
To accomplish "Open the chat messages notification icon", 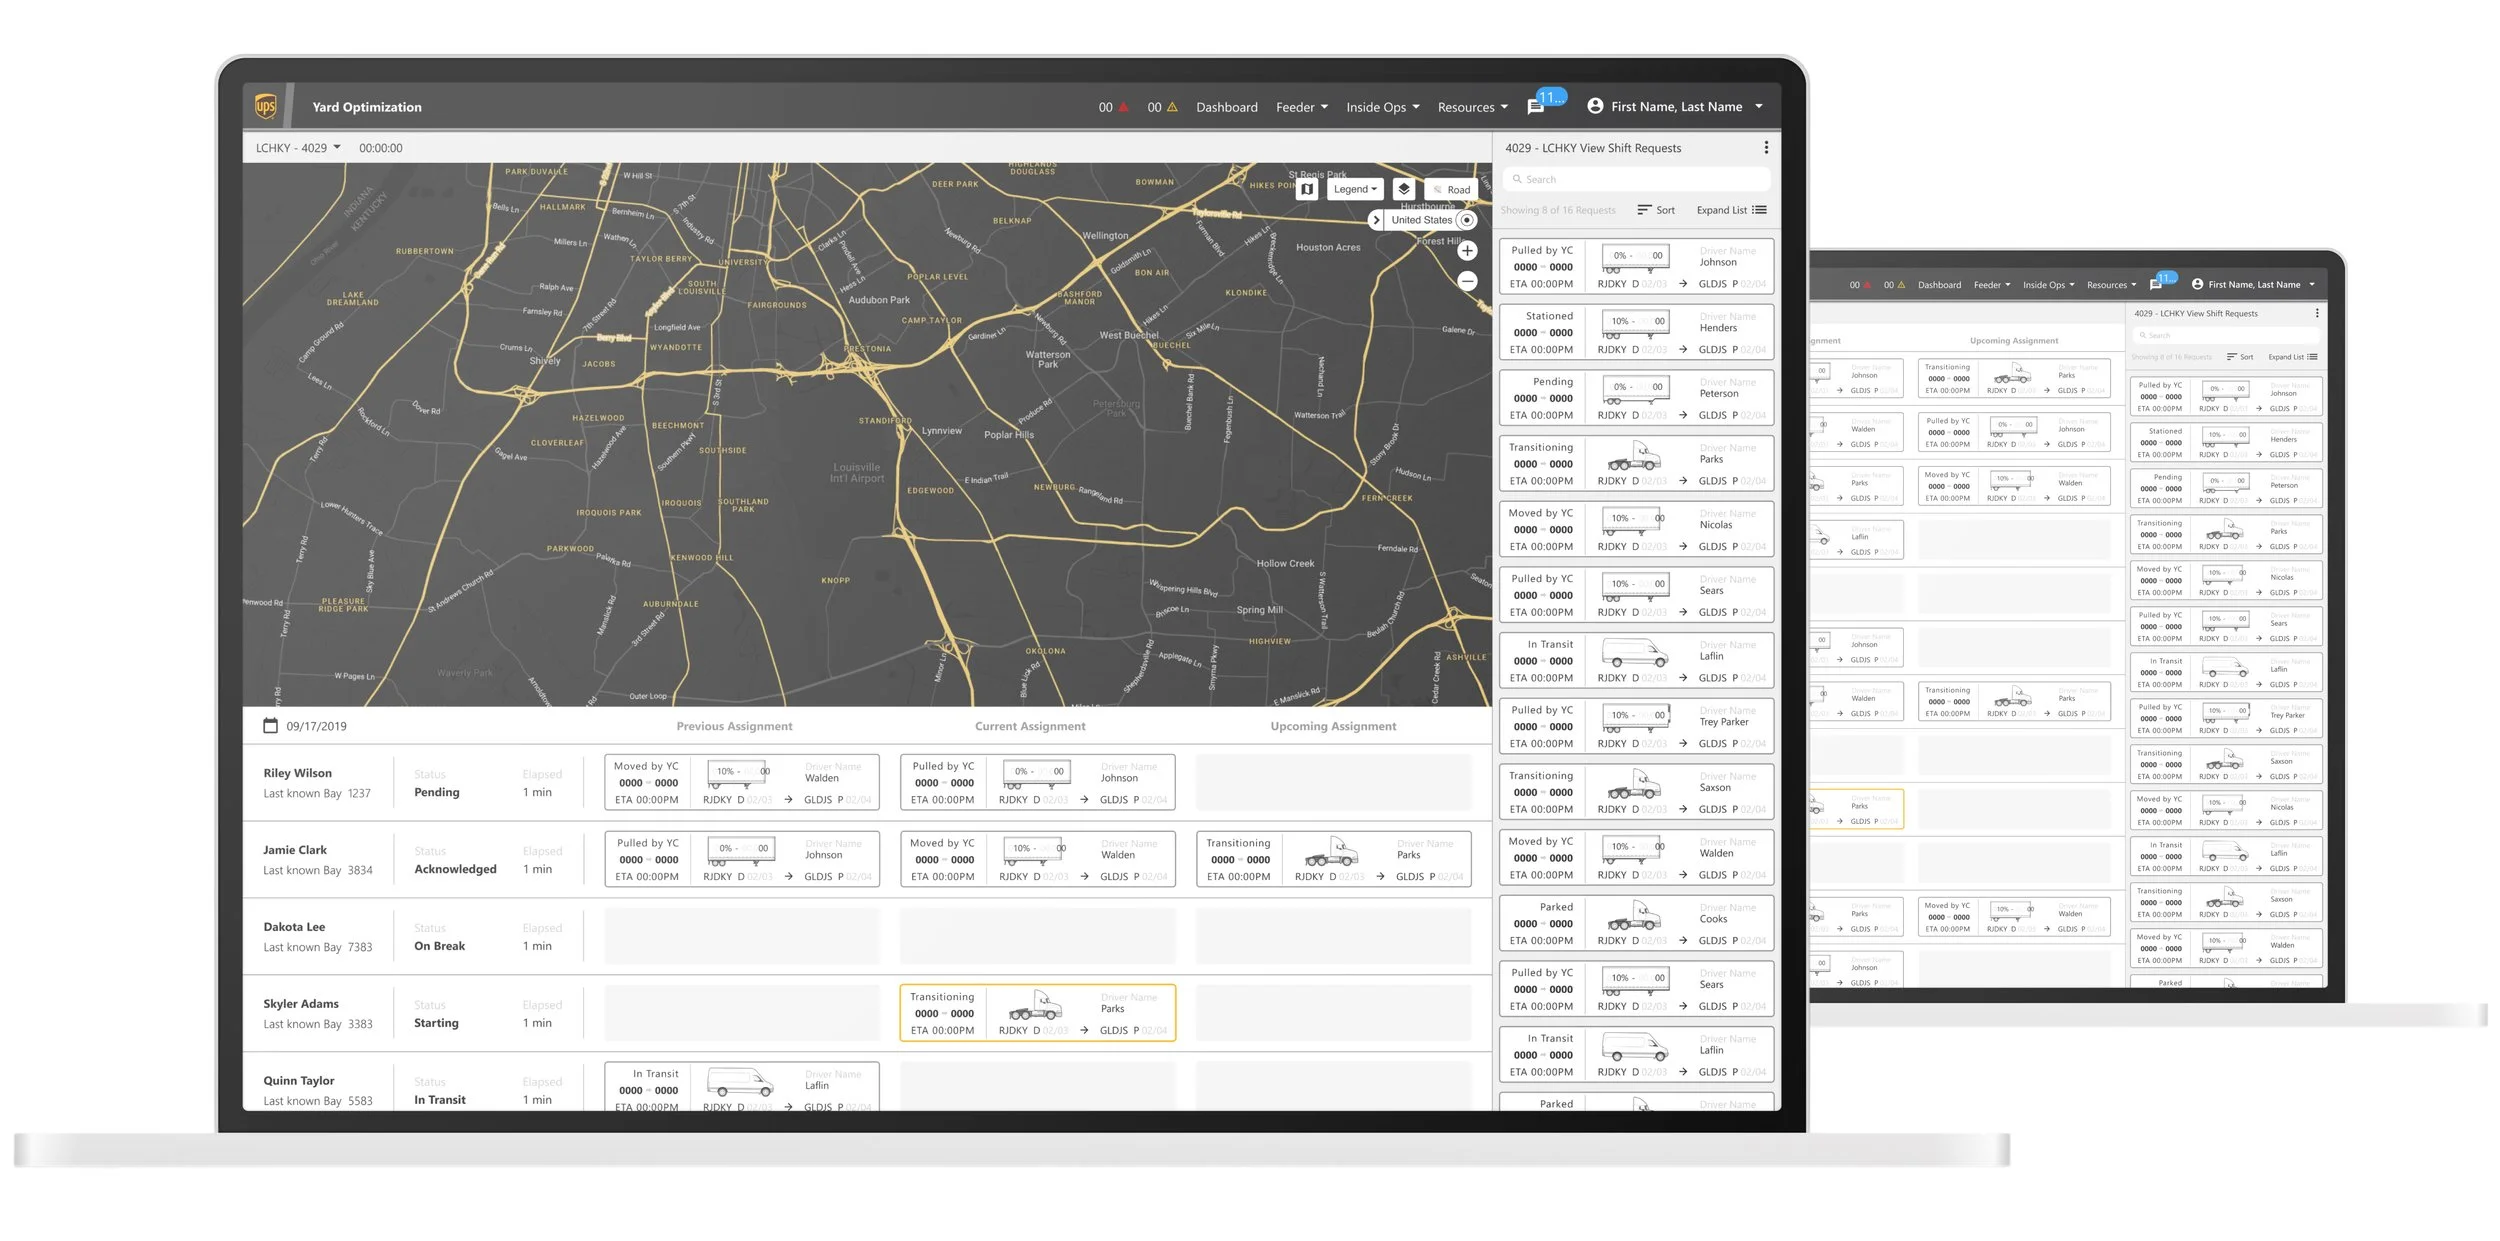I will (1536, 107).
